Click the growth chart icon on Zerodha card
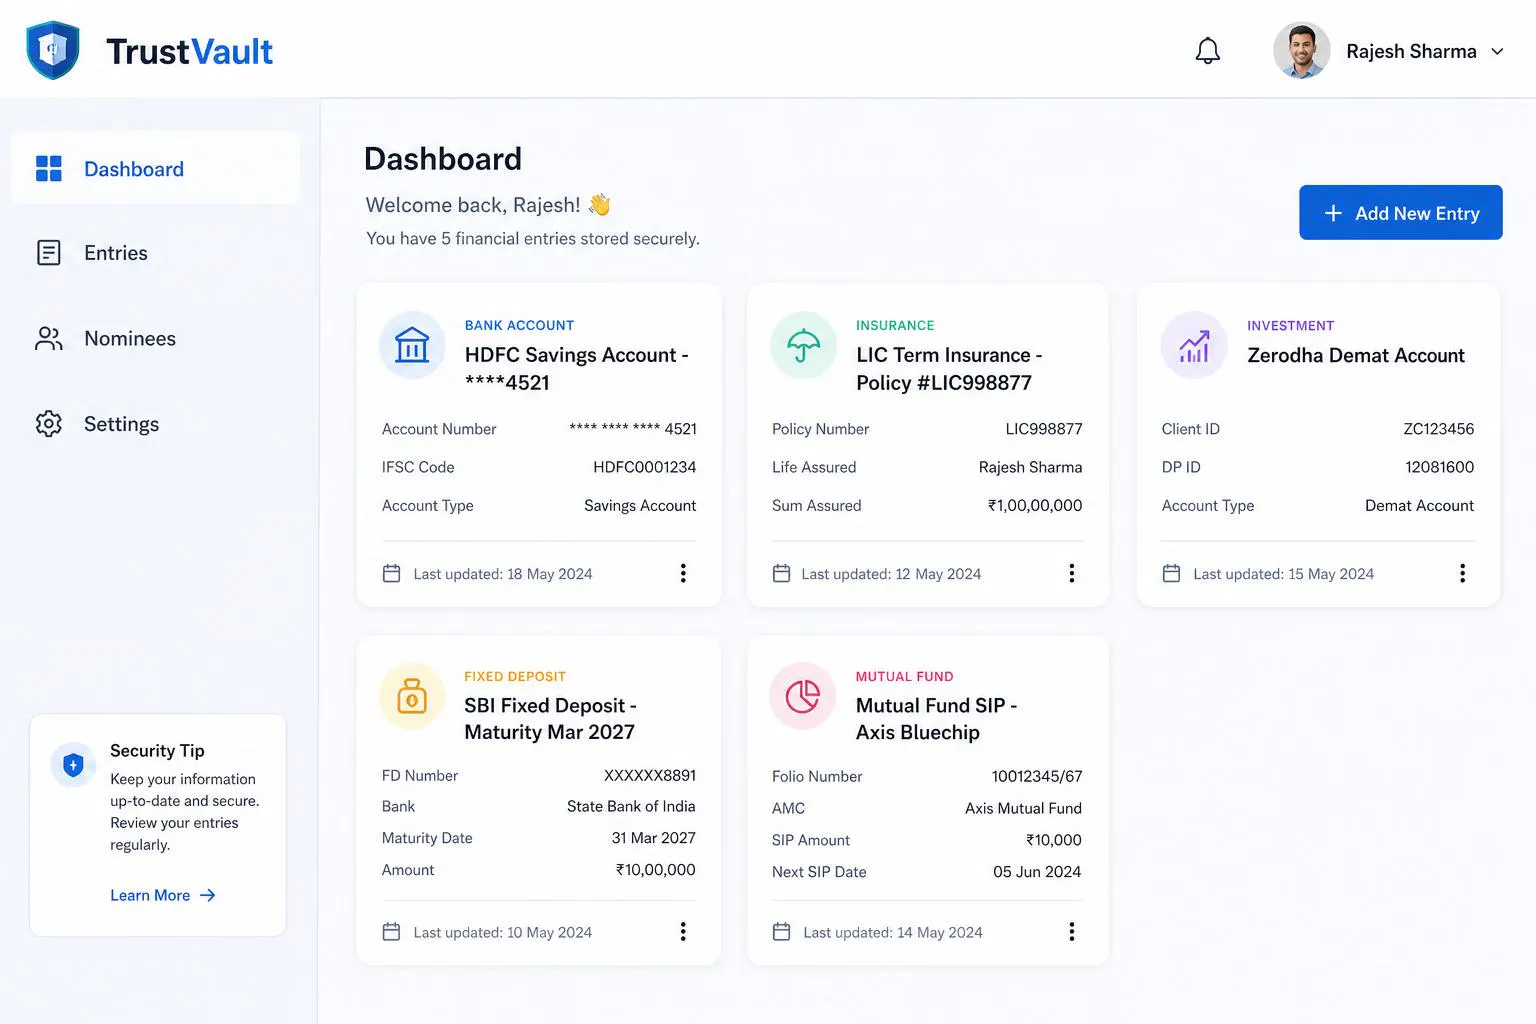Image resolution: width=1536 pixels, height=1024 pixels. click(x=1194, y=345)
